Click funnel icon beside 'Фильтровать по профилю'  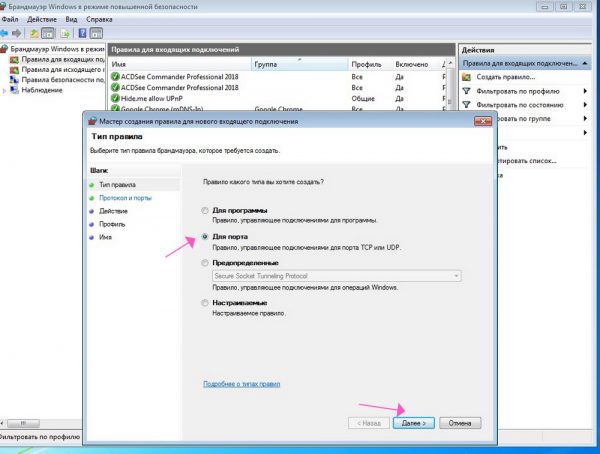point(466,91)
